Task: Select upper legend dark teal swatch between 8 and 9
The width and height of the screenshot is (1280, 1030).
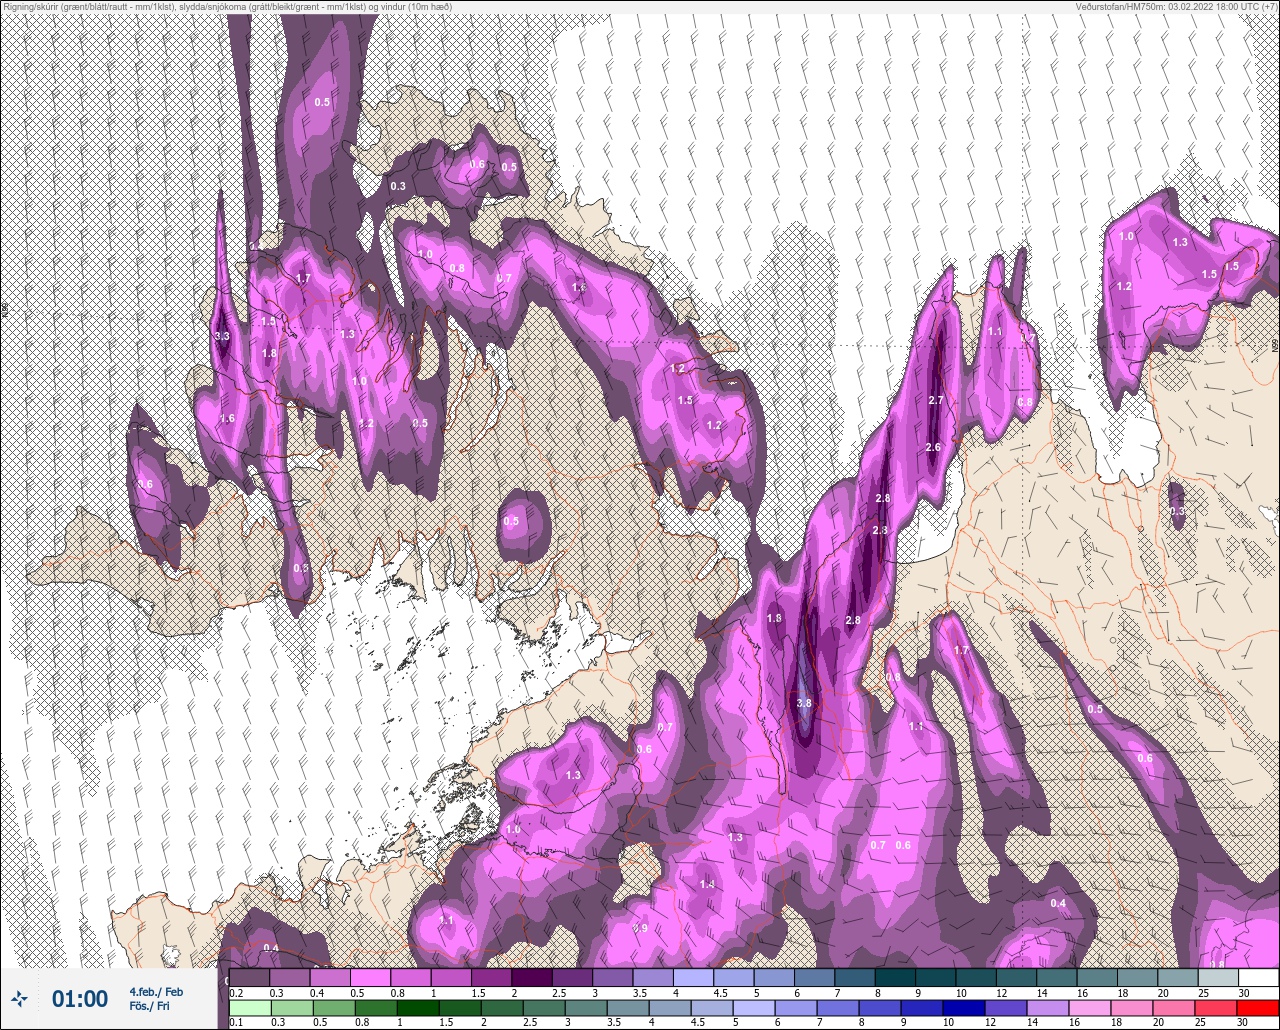Action: [x=895, y=977]
